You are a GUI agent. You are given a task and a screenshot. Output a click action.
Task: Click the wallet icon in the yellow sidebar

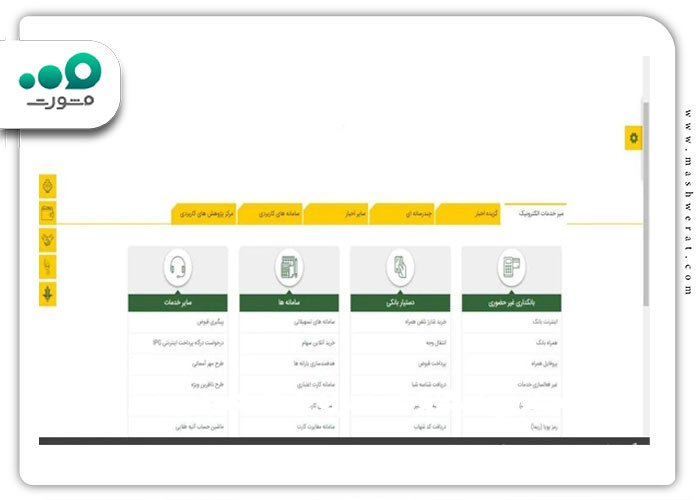48,213
